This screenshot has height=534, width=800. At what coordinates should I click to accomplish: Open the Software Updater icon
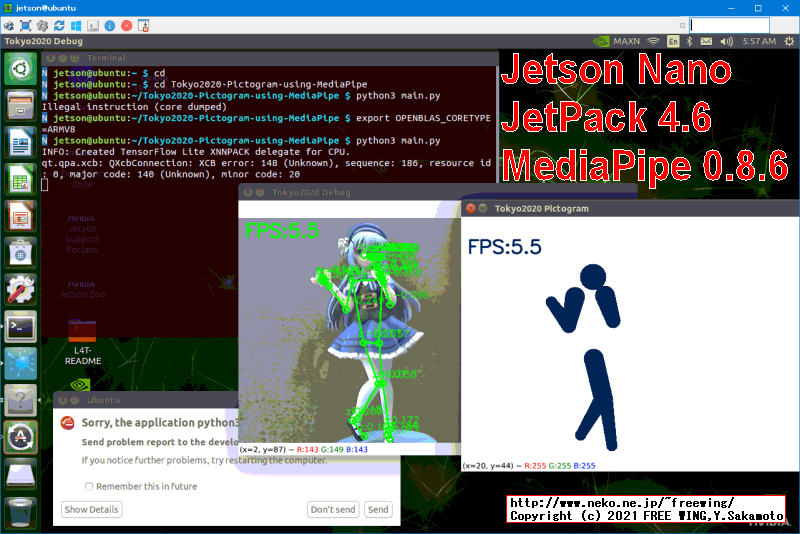tap(21, 436)
